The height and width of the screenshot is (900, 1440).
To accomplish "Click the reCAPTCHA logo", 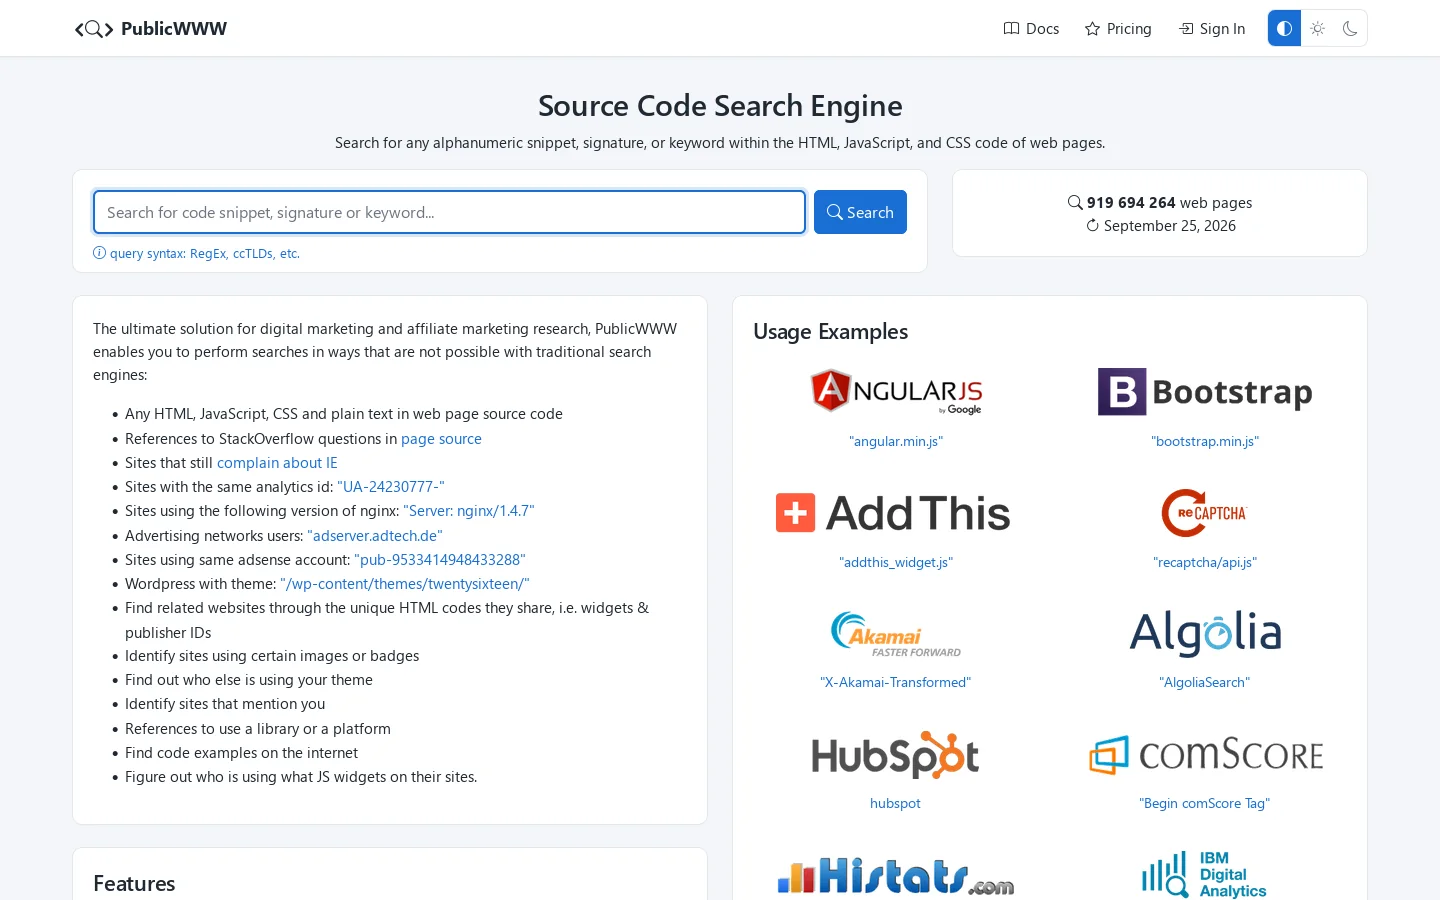I will pos(1205,513).
